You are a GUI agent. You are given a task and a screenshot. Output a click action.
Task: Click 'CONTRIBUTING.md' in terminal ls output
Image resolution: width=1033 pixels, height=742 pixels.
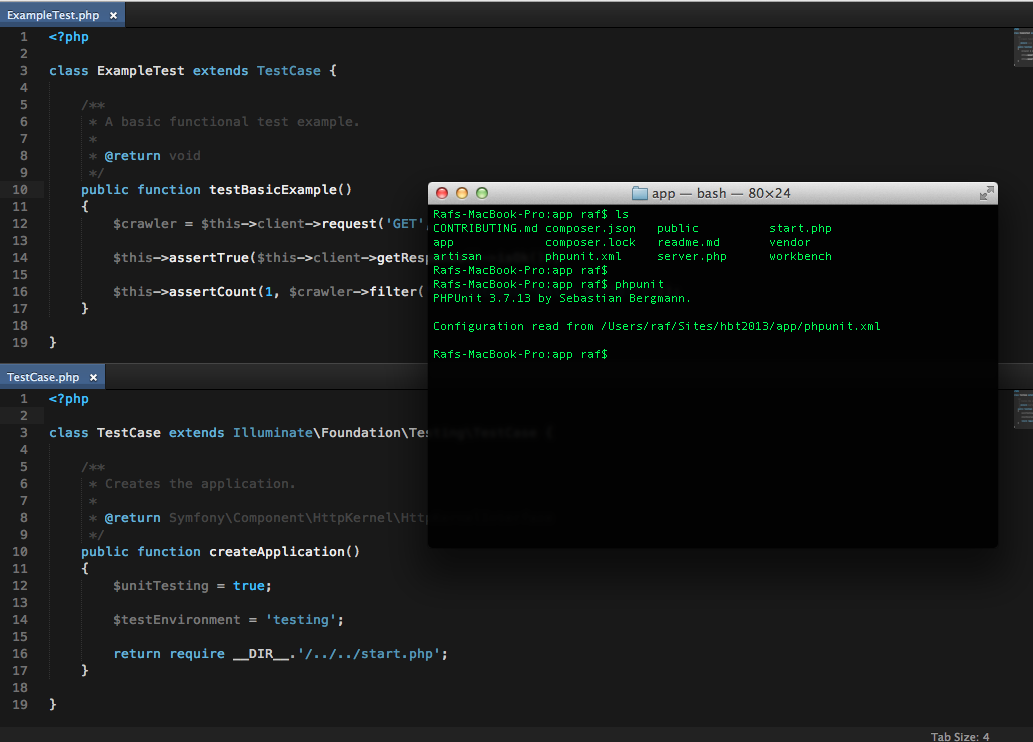[485, 229]
